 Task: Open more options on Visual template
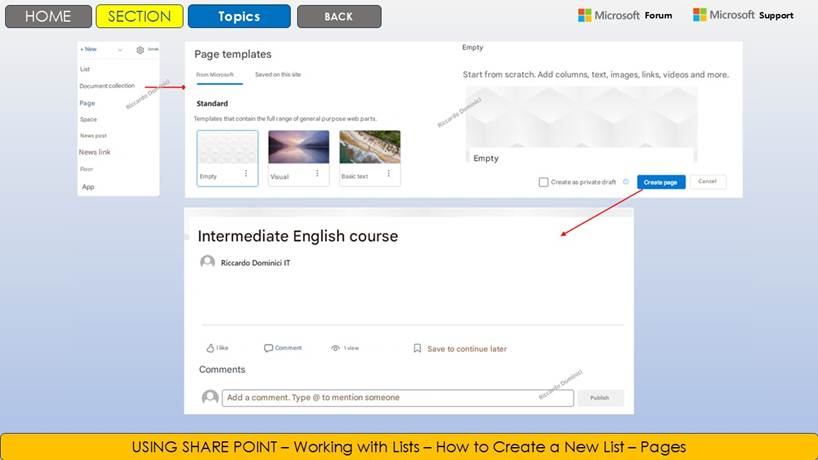[x=317, y=173]
